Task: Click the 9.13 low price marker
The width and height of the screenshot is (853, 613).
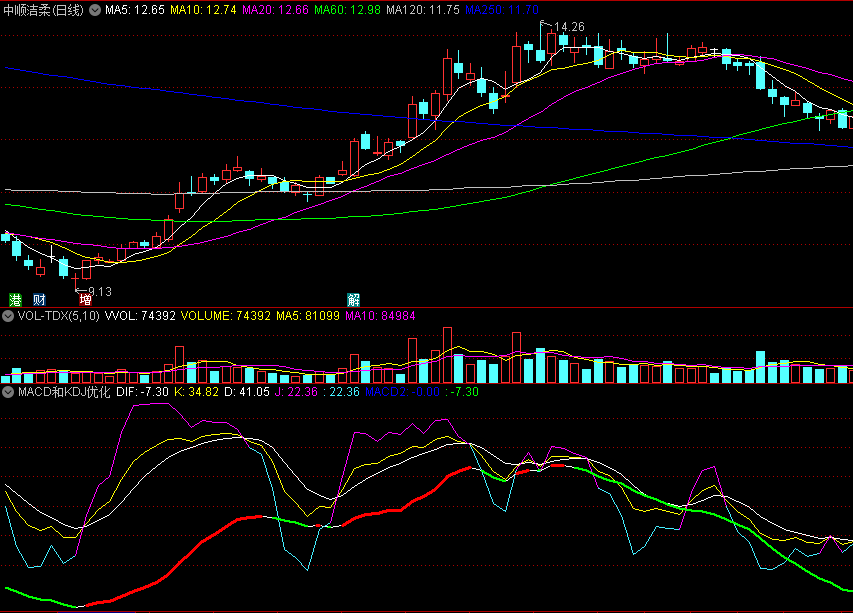Action: point(100,292)
